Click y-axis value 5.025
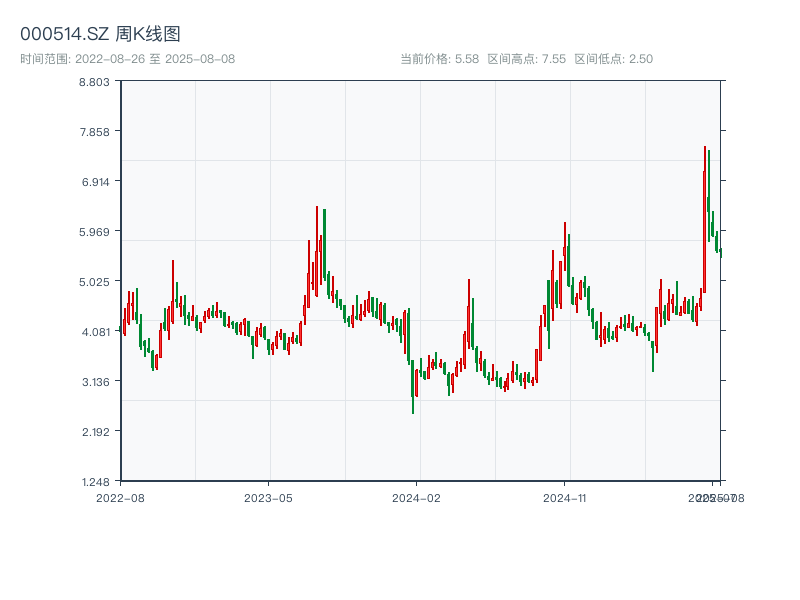 pyautogui.click(x=94, y=282)
